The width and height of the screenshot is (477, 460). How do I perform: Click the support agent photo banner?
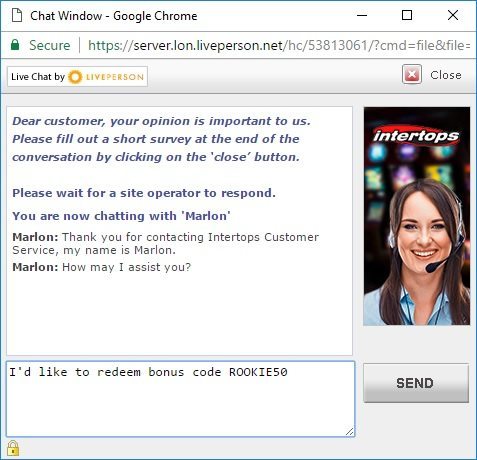click(x=416, y=216)
